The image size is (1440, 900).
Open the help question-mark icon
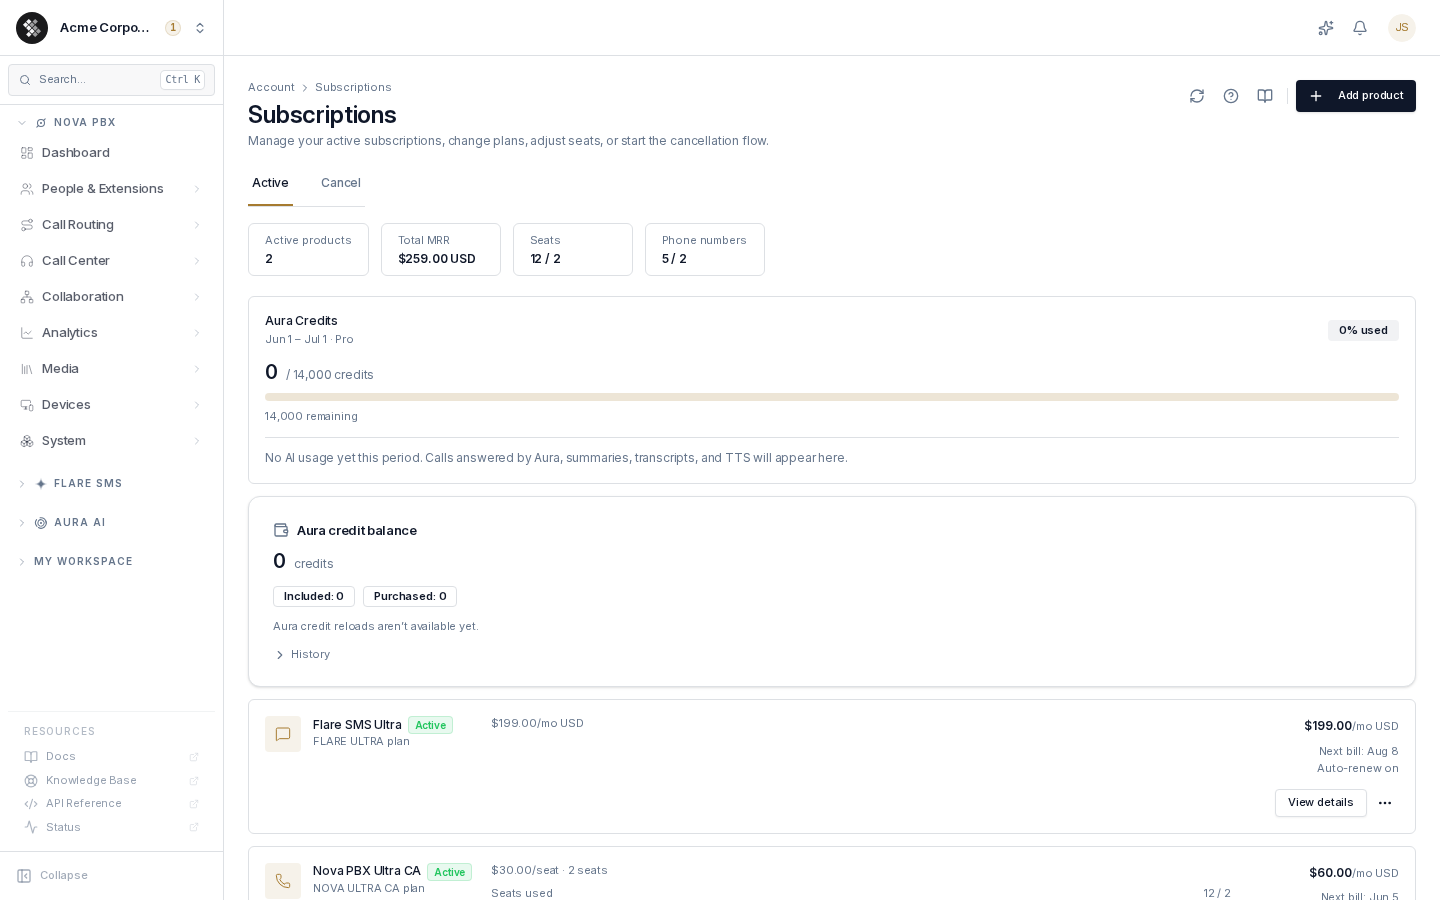1231,96
